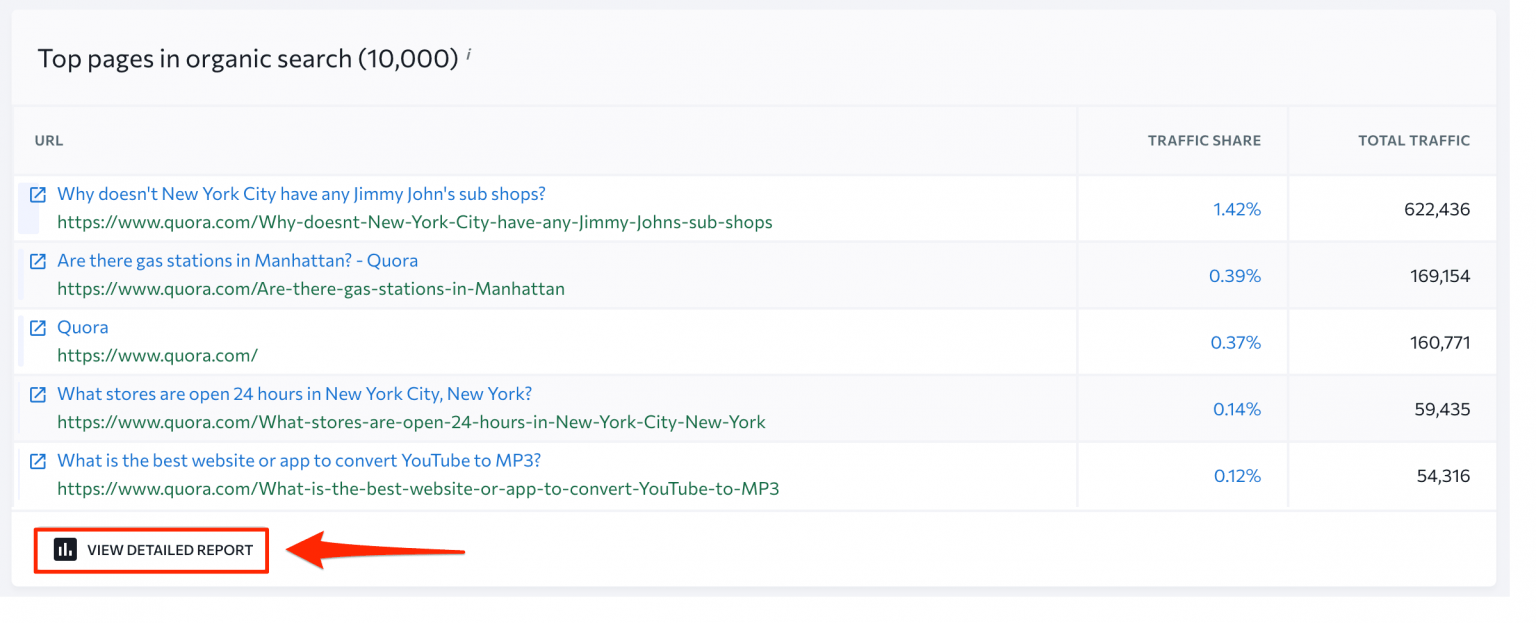Screen dimensions: 1536x623
Task: Open the stores open 24 hours page externally
Action: click(37, 394)
